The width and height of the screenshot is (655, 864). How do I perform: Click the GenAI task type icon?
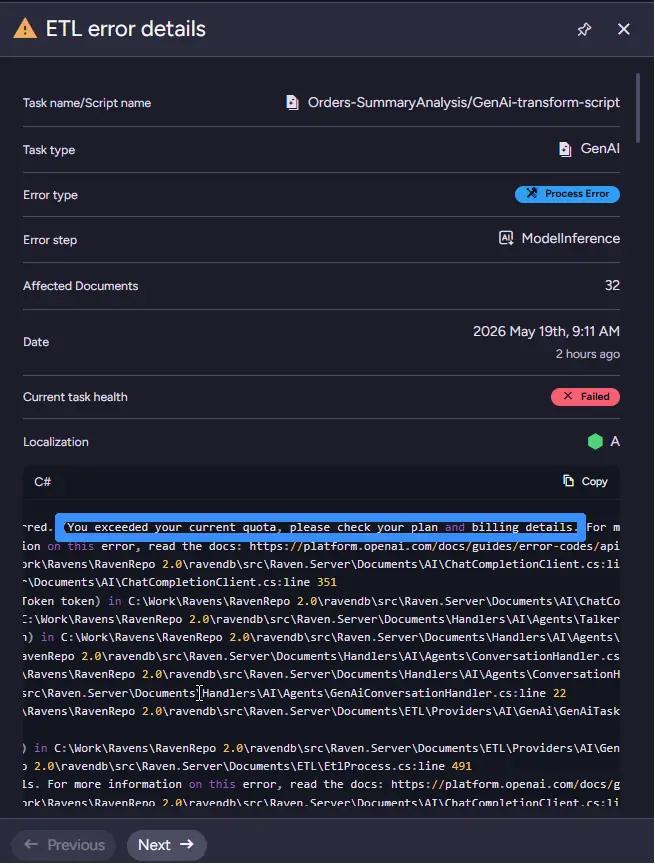tap(565, 149)
